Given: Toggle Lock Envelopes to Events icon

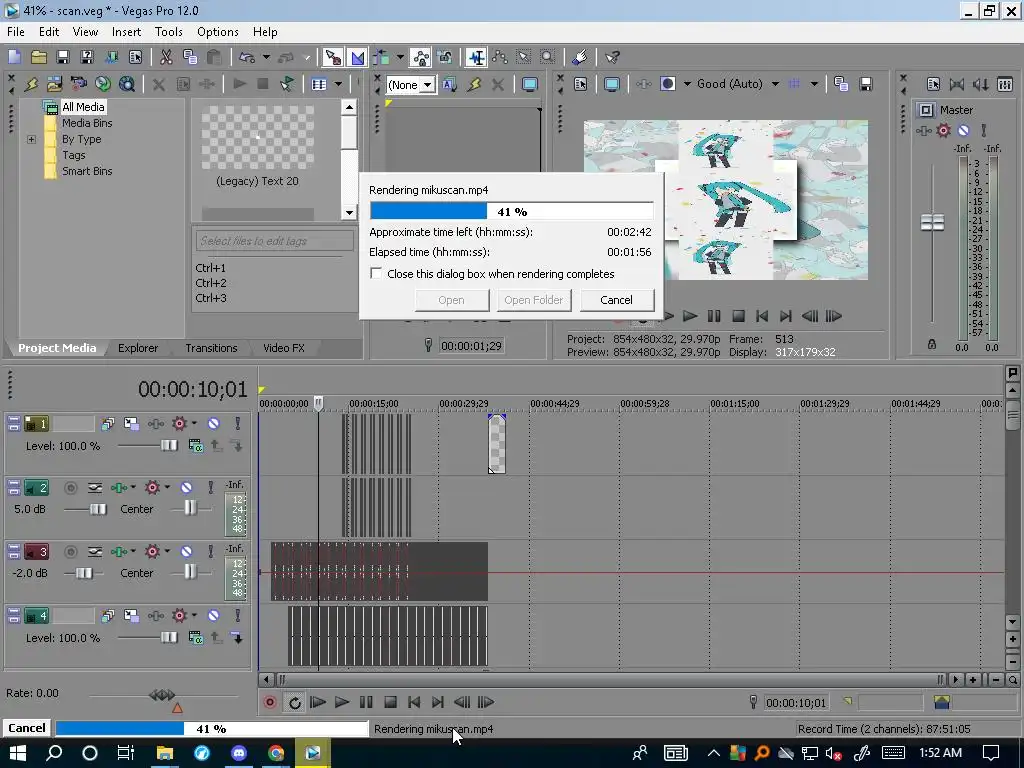Looking at the screenshot, I should coord(421,57).
